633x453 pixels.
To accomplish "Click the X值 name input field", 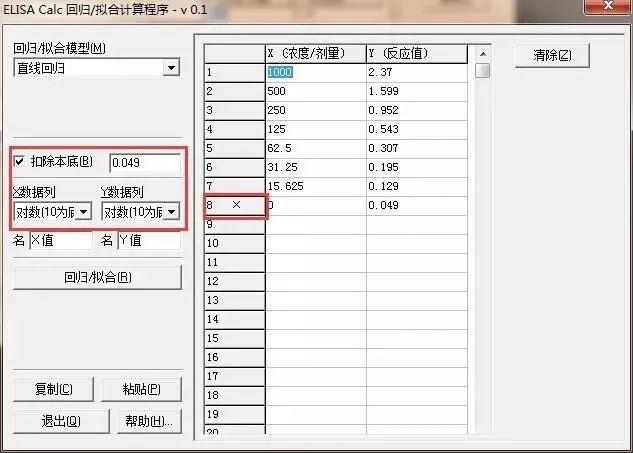I will tap(61, 241).
